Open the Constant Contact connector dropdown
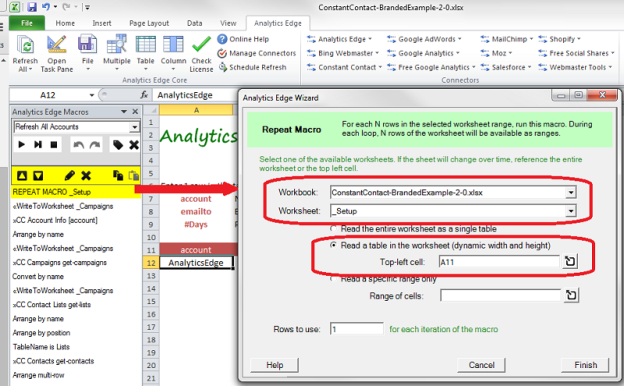The width and height of the screenshot is (624, 386). pos(345,67)
